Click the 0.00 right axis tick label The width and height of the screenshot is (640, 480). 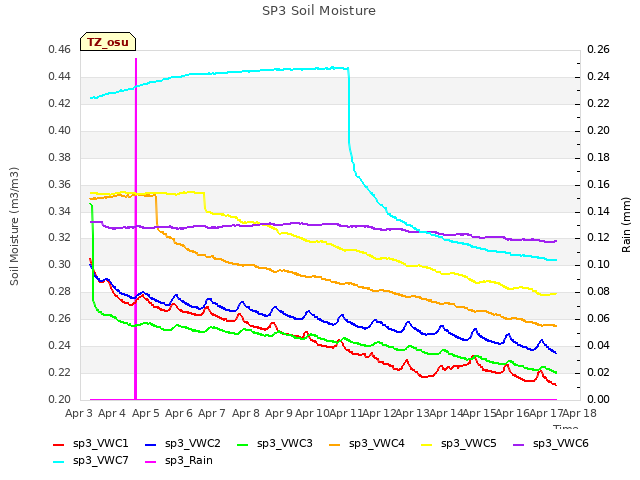tap(598, 399)
